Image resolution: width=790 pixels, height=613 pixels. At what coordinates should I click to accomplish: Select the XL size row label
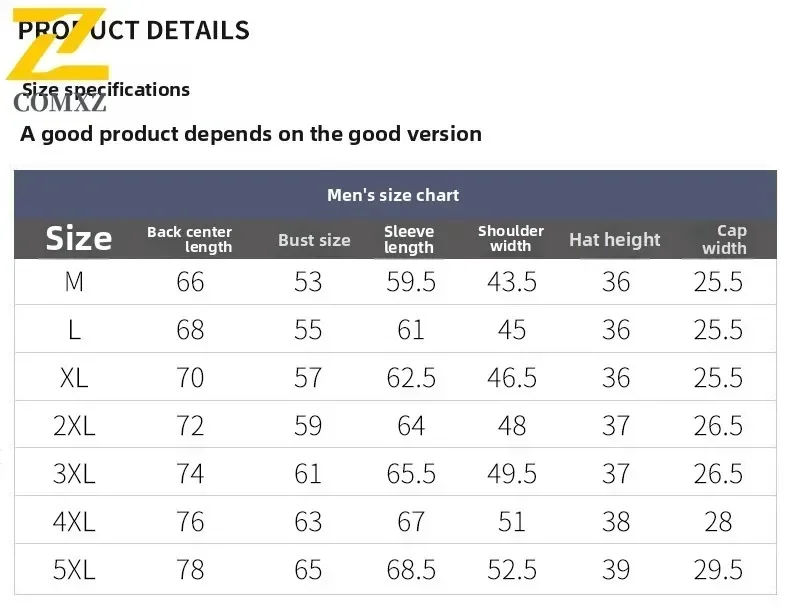[74, 377]
